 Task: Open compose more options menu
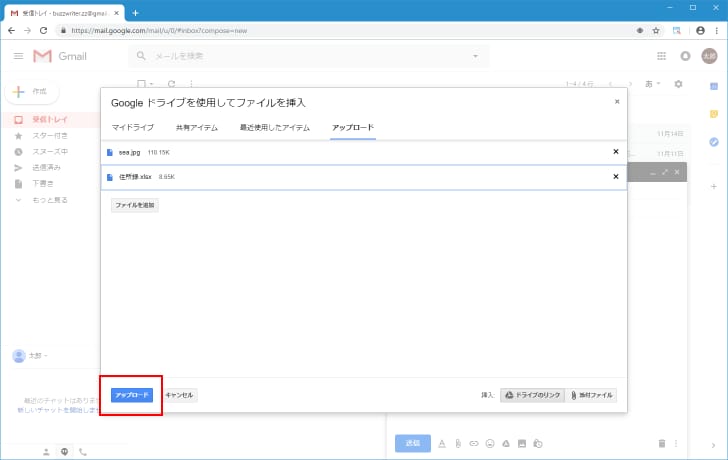(676, 444)
